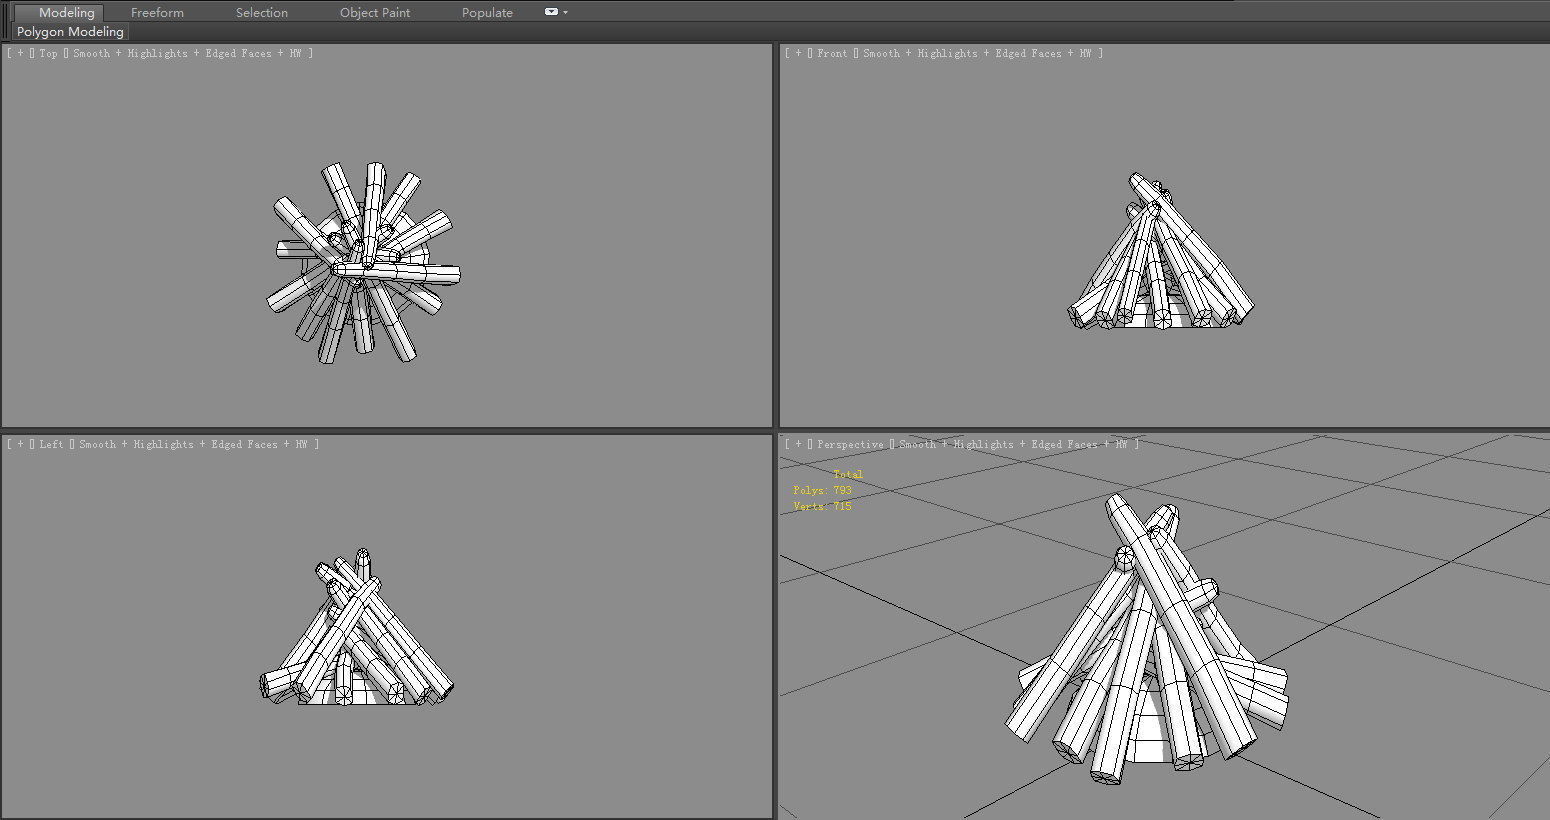The height and width of the screenshot is (820, 1550).
Task: Select the campfire model in Top viewport
Action: click(364, 264)
